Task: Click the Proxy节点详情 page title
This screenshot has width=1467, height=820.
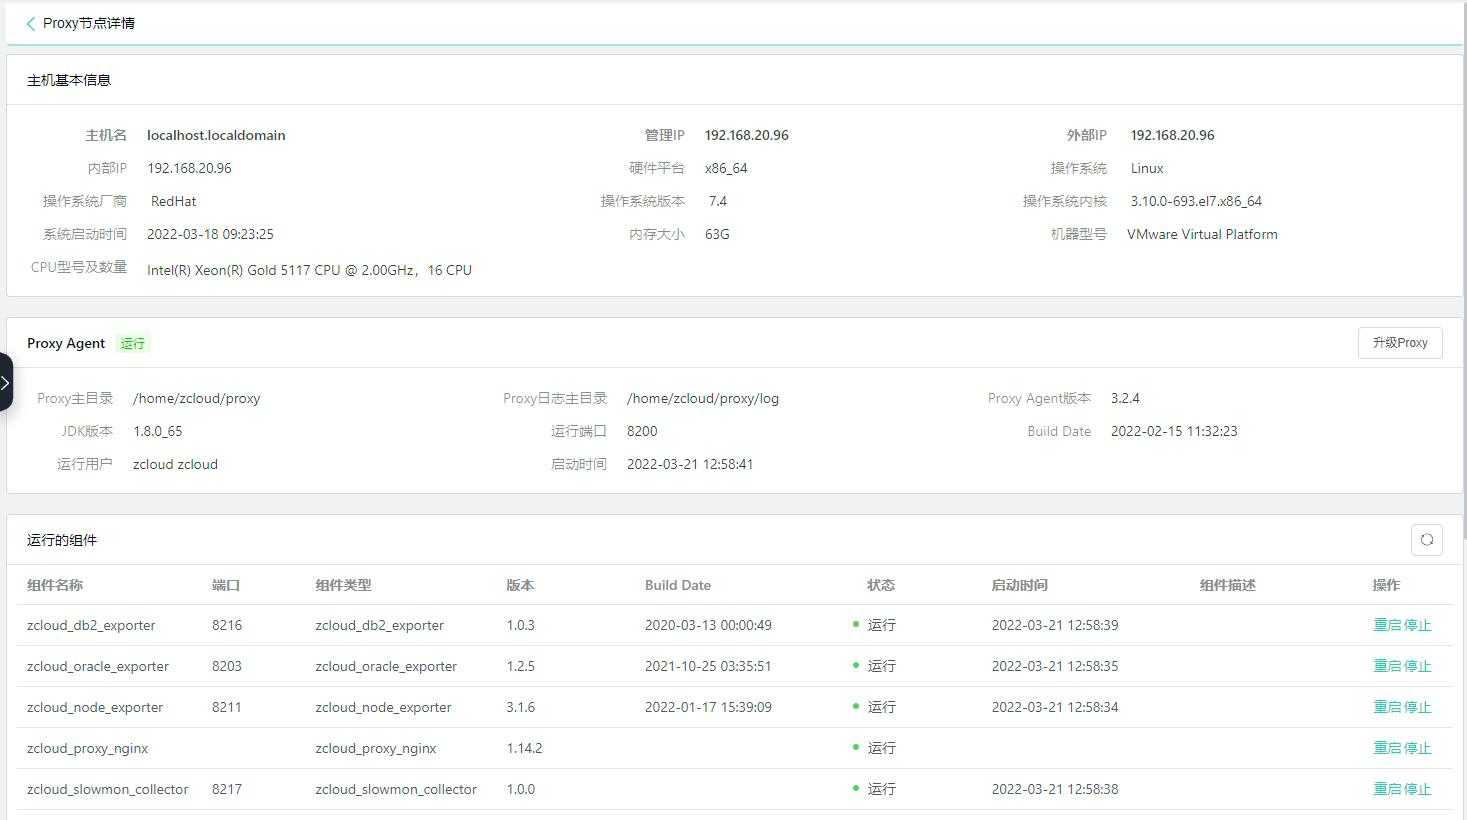Action: click(x=89, y=23)
